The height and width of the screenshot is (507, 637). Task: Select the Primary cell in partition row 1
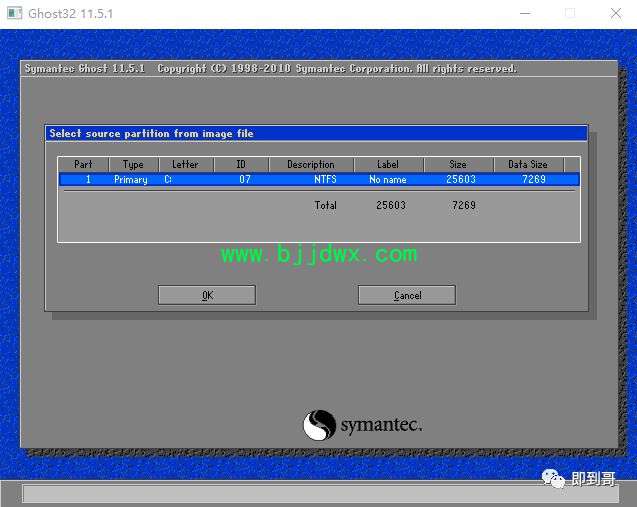(130, 179)
